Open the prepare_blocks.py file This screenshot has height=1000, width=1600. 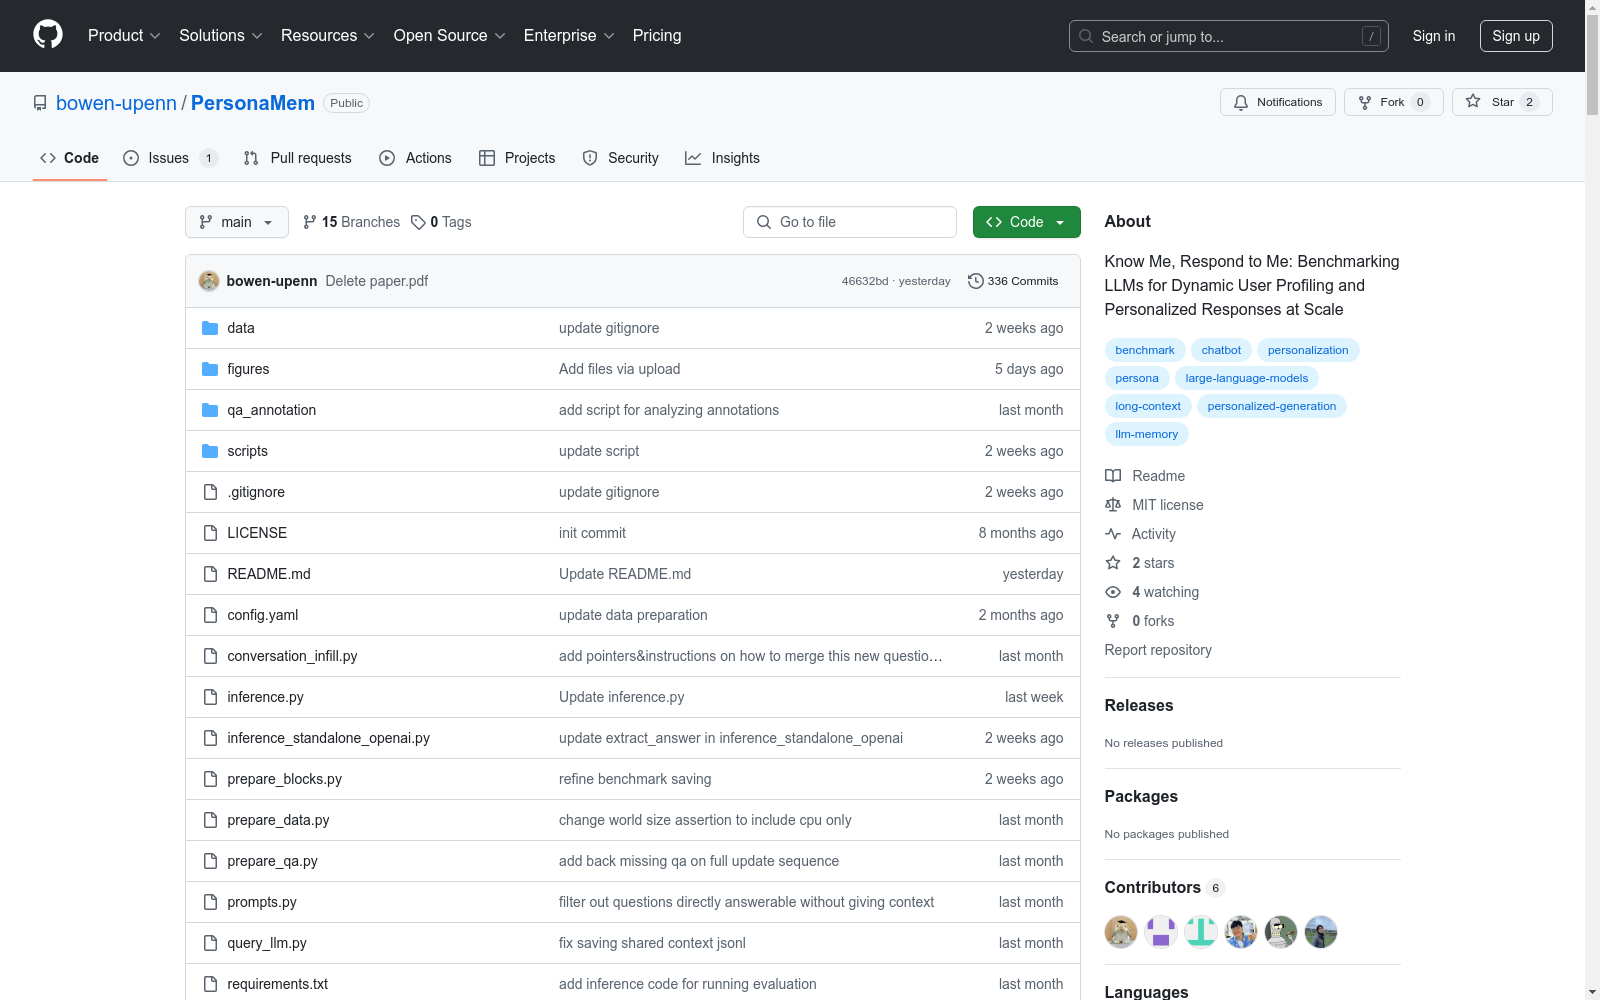pos(284,779)
